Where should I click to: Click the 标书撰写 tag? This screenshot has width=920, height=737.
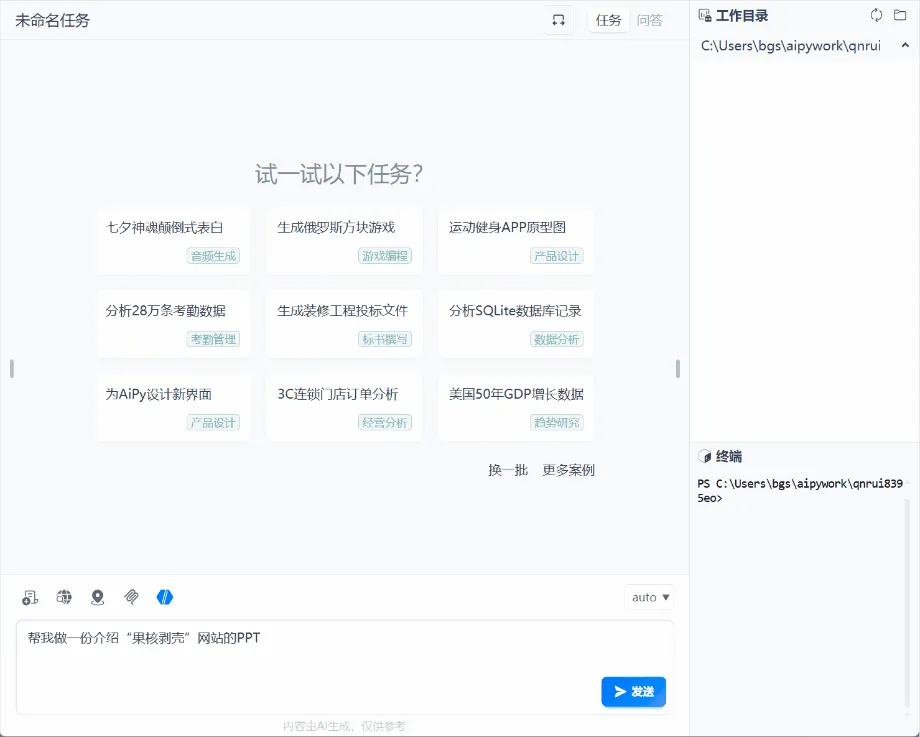point(385,339)
